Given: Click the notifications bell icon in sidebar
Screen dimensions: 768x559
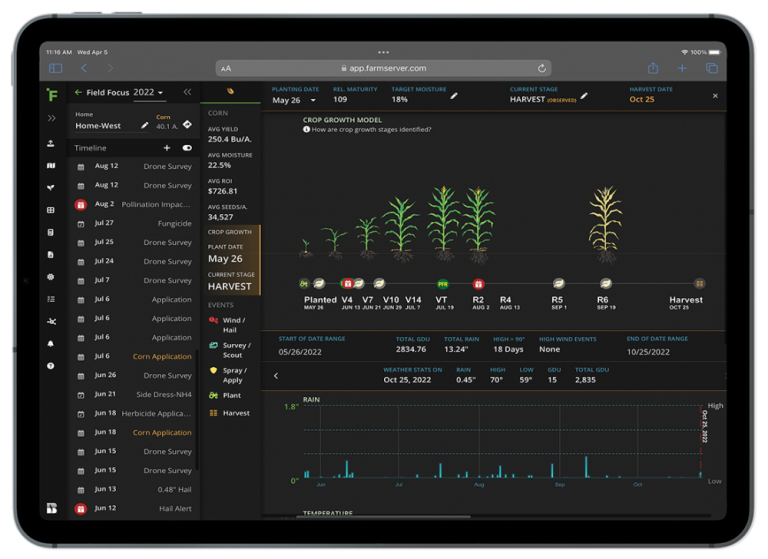Looking at the screenshot, I should tap(51, 344).
